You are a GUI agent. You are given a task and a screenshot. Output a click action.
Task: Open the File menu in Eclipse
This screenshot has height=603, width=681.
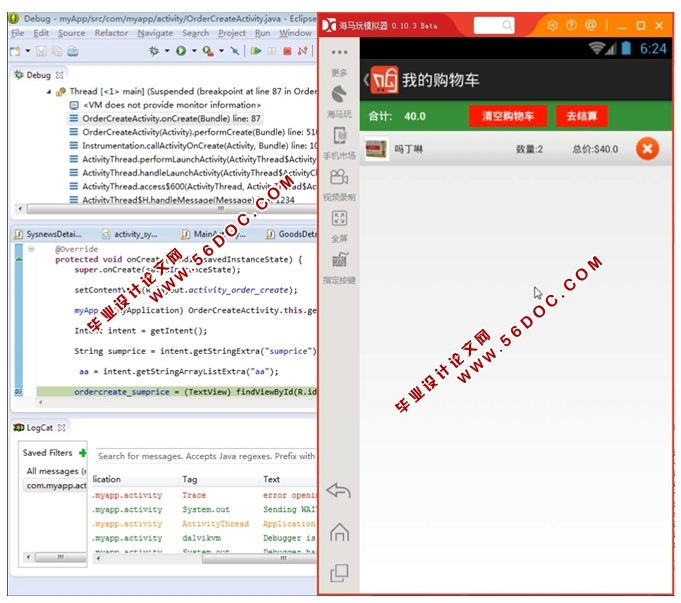pos(18,33)
